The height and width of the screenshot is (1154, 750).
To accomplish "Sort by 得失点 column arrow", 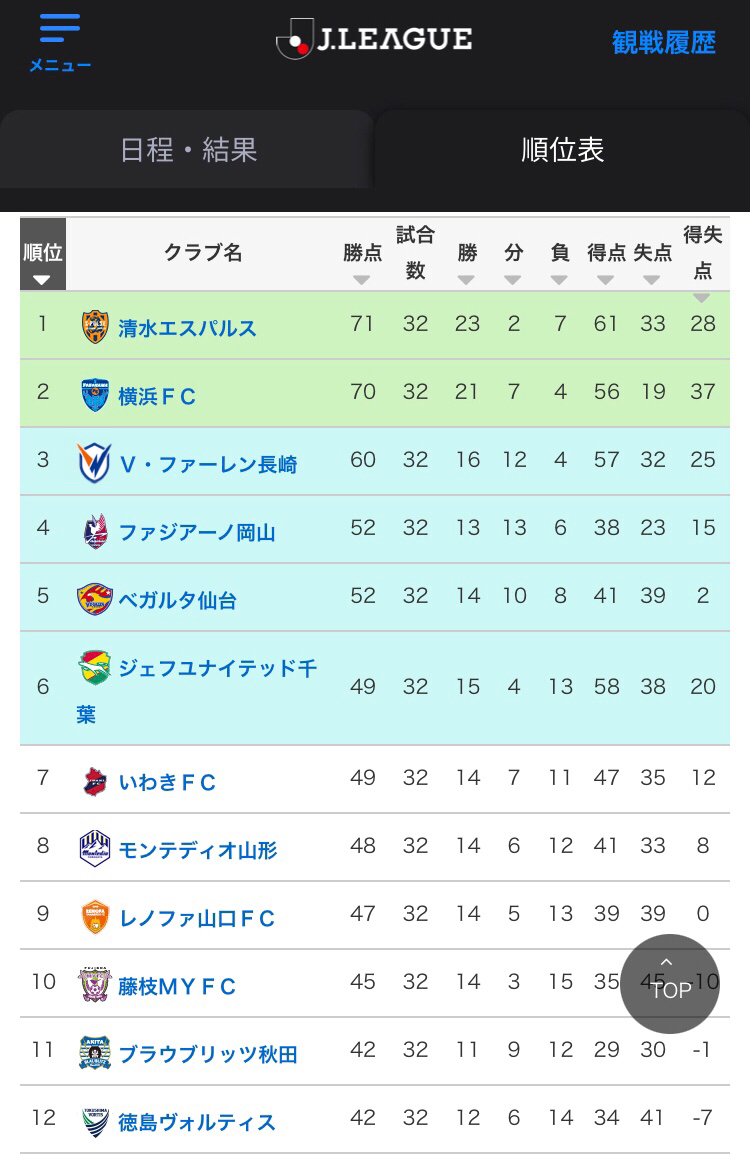I will pyautogui.click(x=701, y=297).
